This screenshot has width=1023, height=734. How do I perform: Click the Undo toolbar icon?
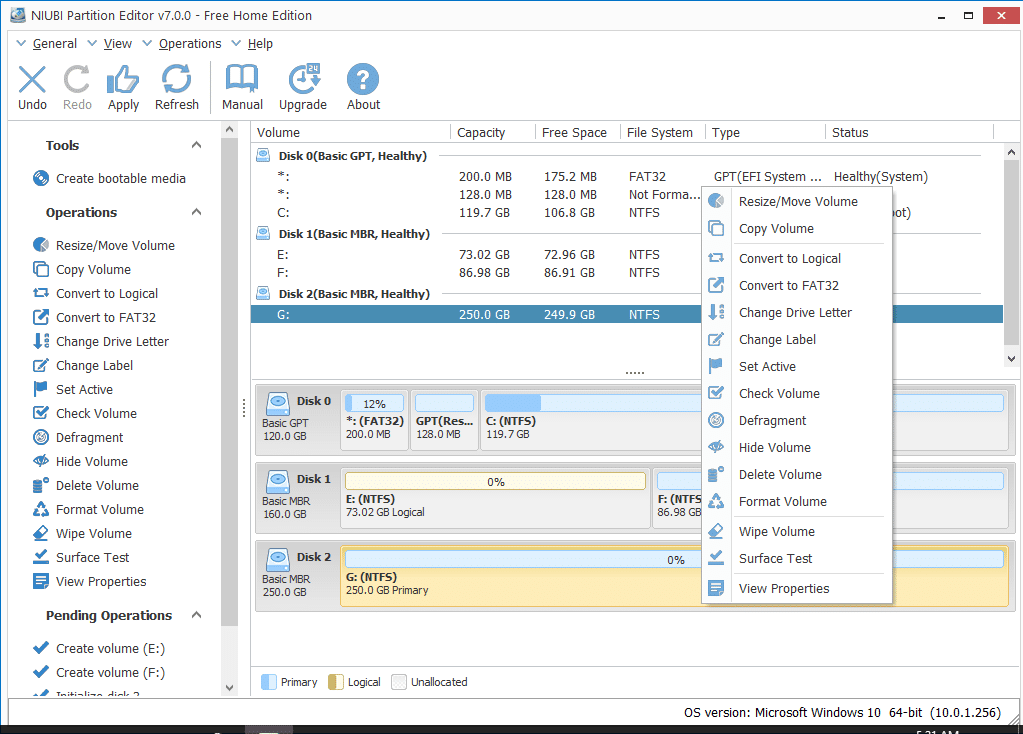tap(32, 80)
